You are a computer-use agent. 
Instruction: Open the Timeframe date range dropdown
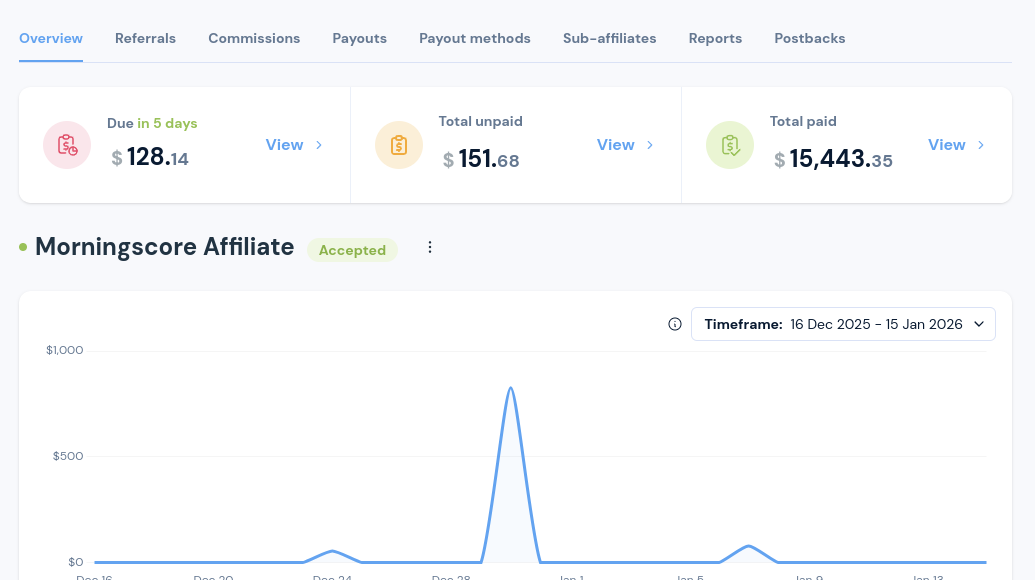pyautogui.click(x=843, y=324)
